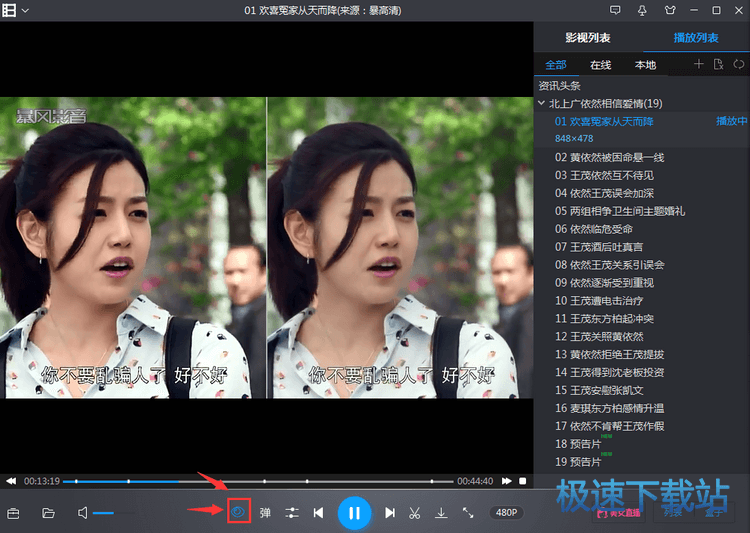Pause the video with the blue button
The width and height of the screenshot is (750, 533).
tap(354, 513)
